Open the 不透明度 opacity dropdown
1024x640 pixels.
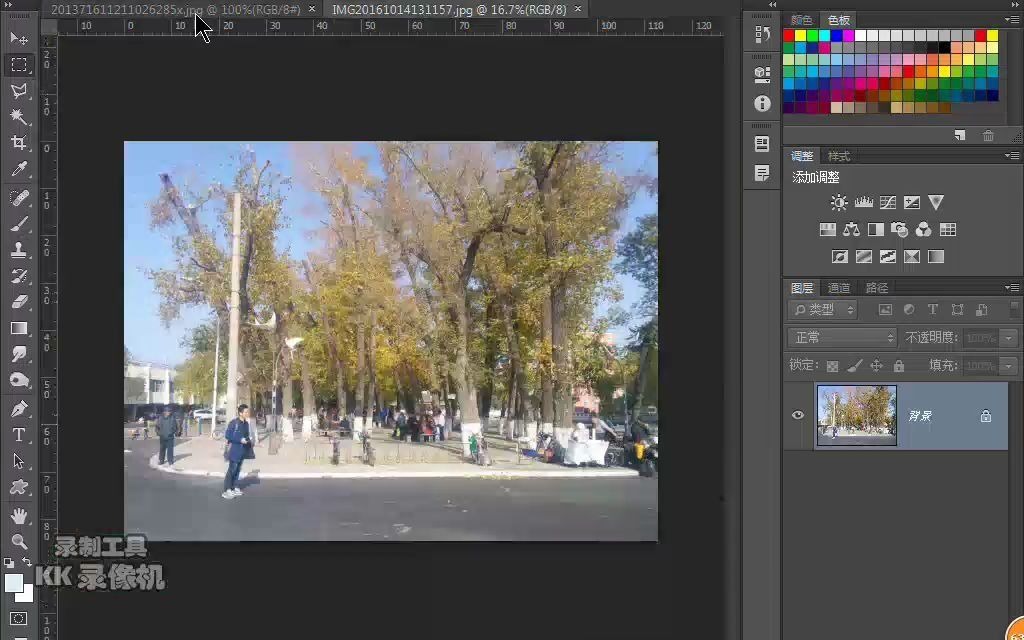click(x=1007, y=338)
